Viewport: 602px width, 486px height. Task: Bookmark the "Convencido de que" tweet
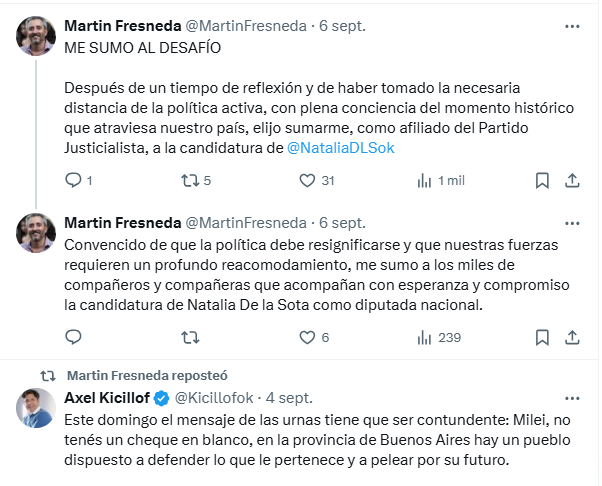541,338
